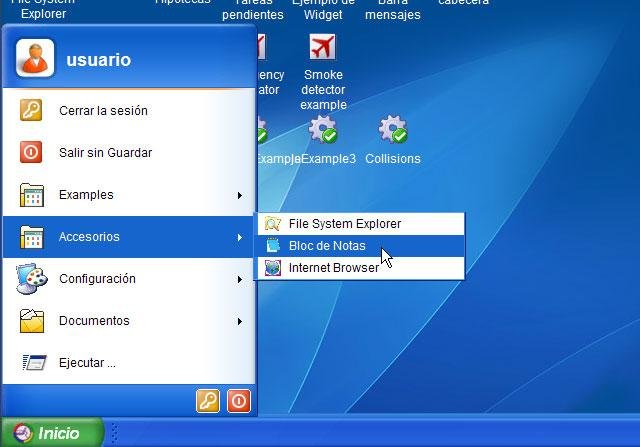Click the Configuración palette icon

pyautogui.click(x=32, y=278)
